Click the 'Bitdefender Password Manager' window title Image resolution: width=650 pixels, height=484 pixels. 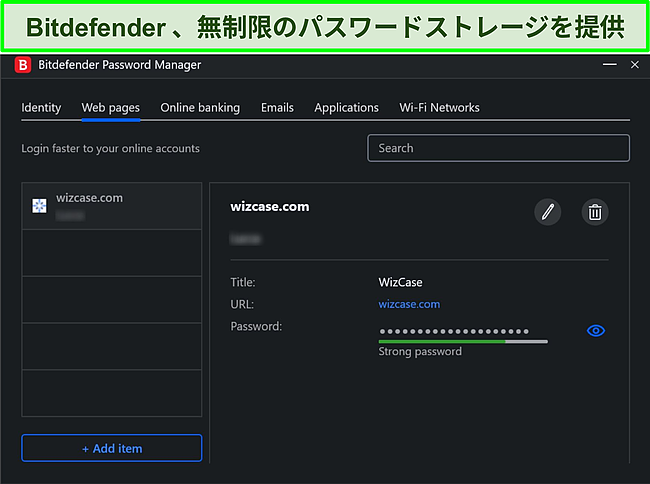tap(119, 65)
